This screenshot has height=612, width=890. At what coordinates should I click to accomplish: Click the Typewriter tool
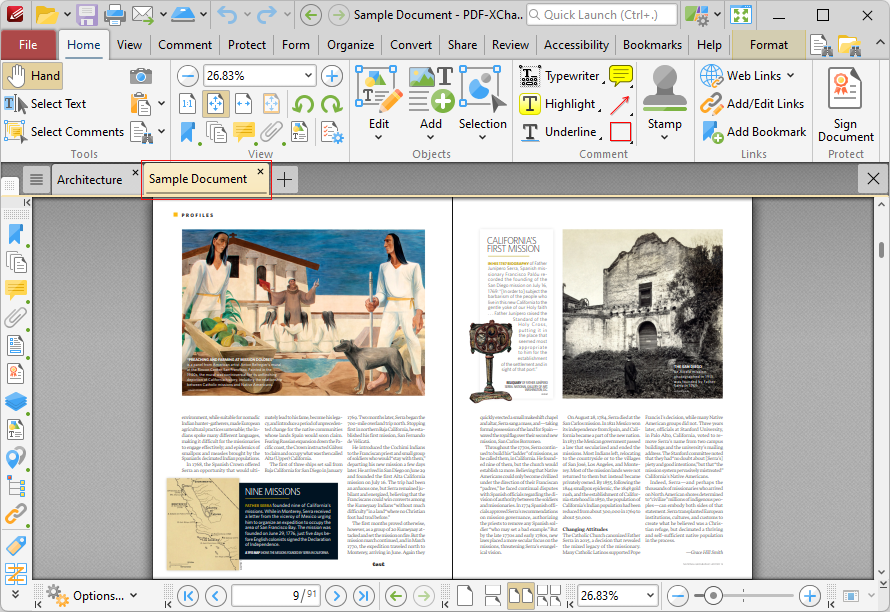tap(560, 76)
